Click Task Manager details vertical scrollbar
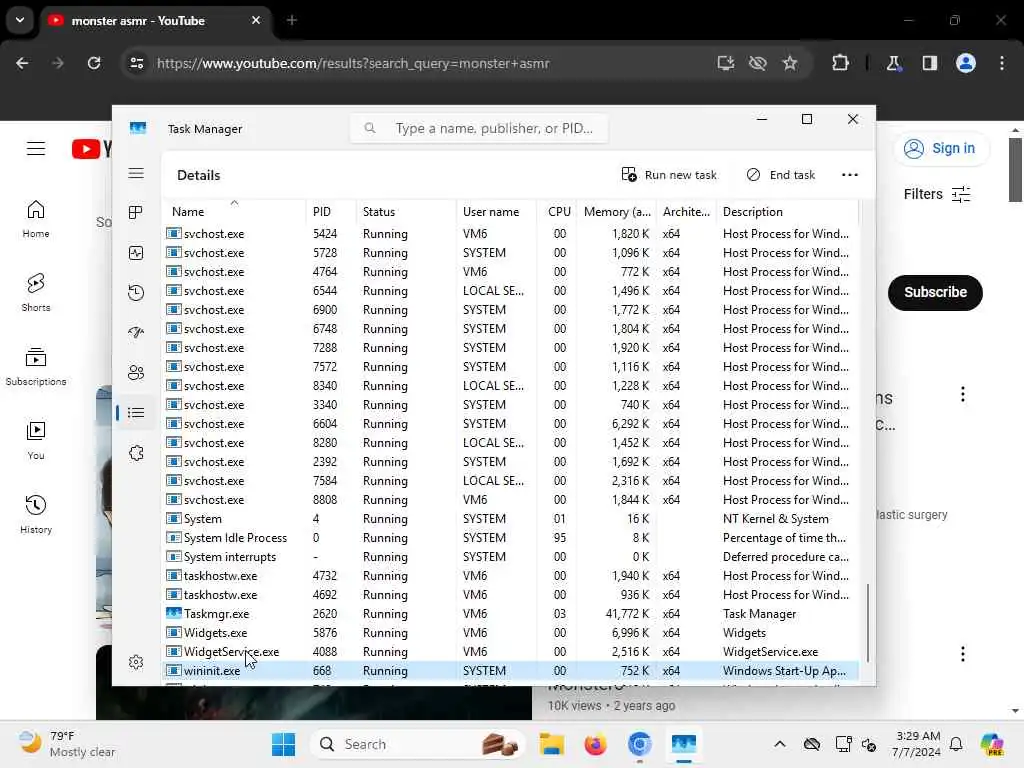The height and width of the screenshot is (768, 1024). point(867,623)
